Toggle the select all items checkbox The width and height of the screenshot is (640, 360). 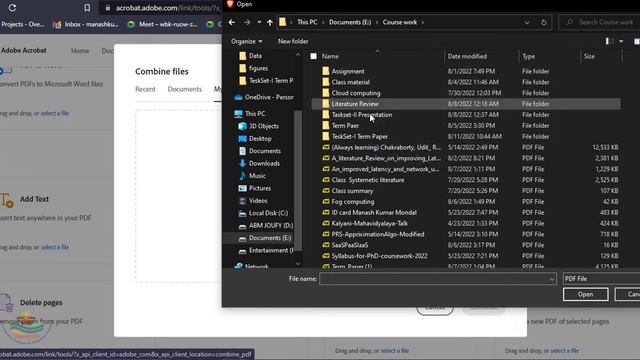[313, 56]
